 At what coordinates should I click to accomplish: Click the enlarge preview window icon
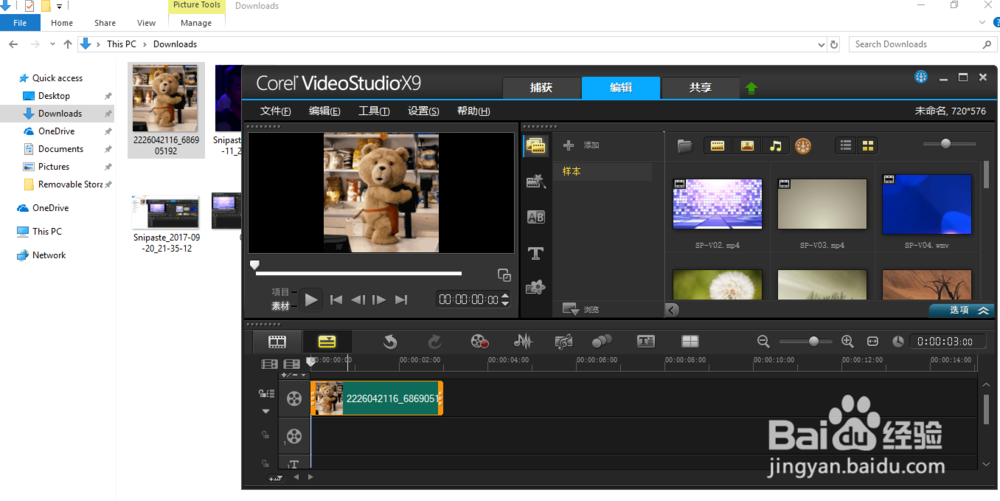(504, 275)
